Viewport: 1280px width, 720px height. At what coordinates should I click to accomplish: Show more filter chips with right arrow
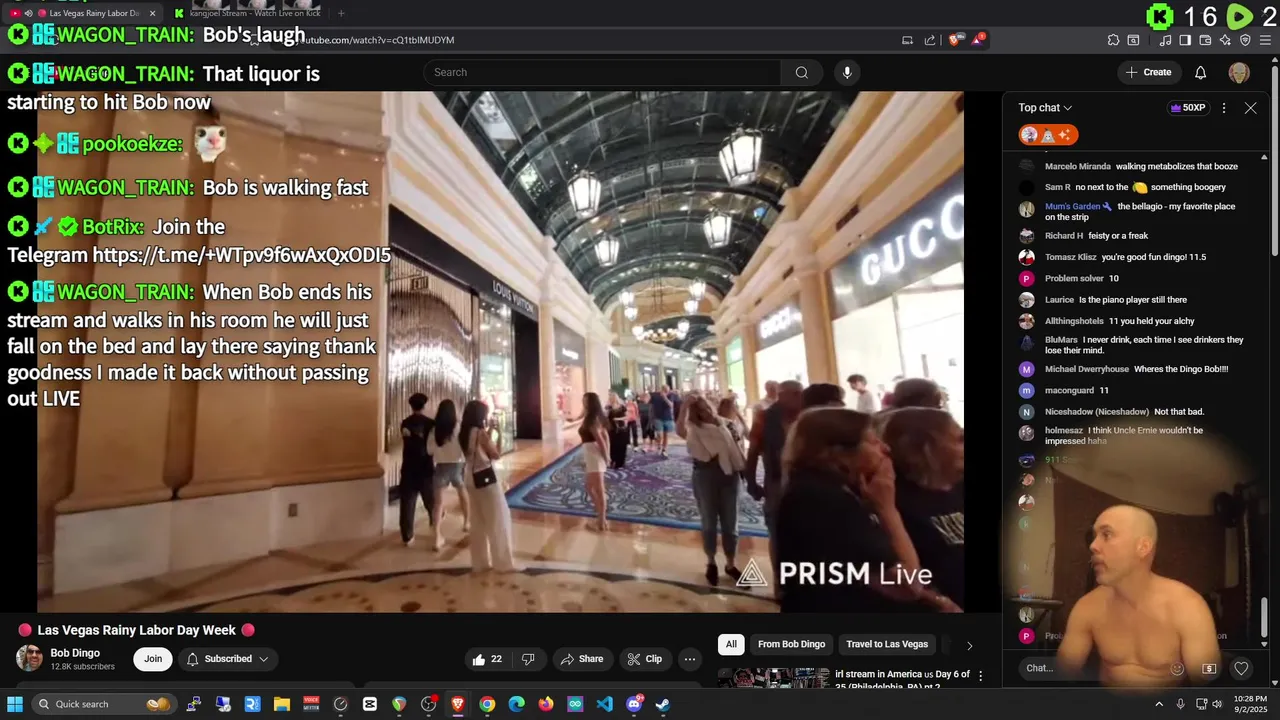point(969,645)
